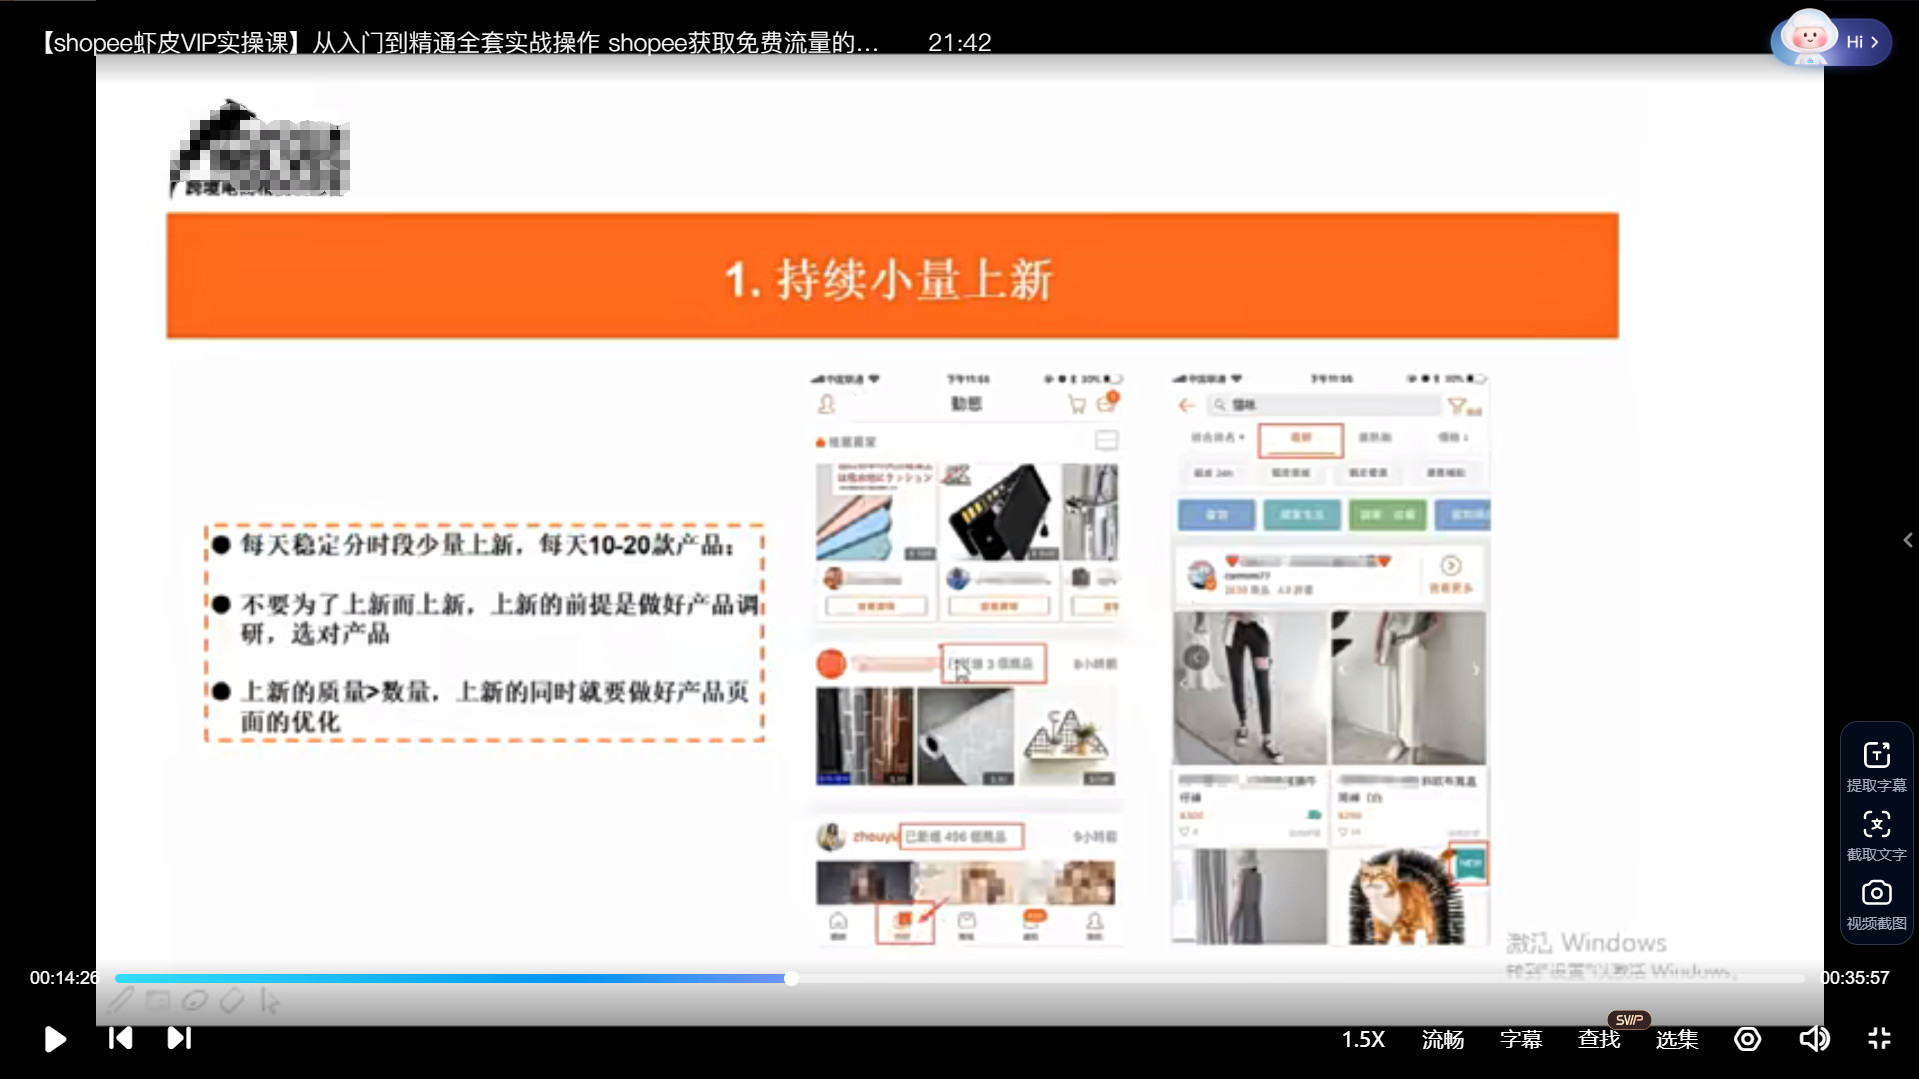Image resolution: width=1919 pixels, height=1079 pixels.
Task: Select the eraser annotation tool
Action: 232,1000
